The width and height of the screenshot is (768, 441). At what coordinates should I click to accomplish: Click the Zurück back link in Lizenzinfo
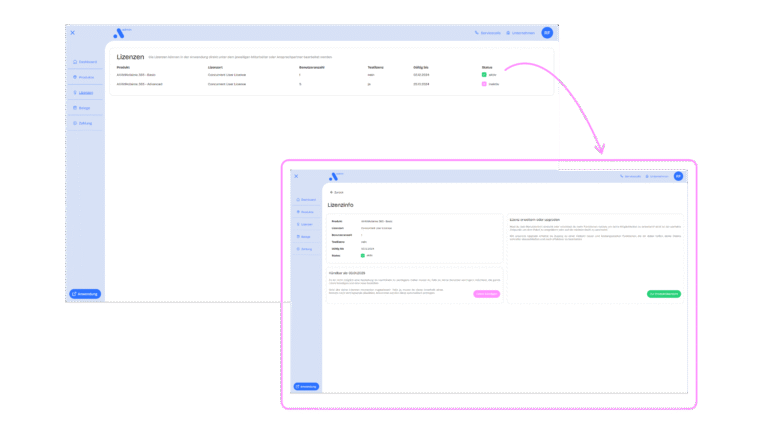[x=336, y=191]
